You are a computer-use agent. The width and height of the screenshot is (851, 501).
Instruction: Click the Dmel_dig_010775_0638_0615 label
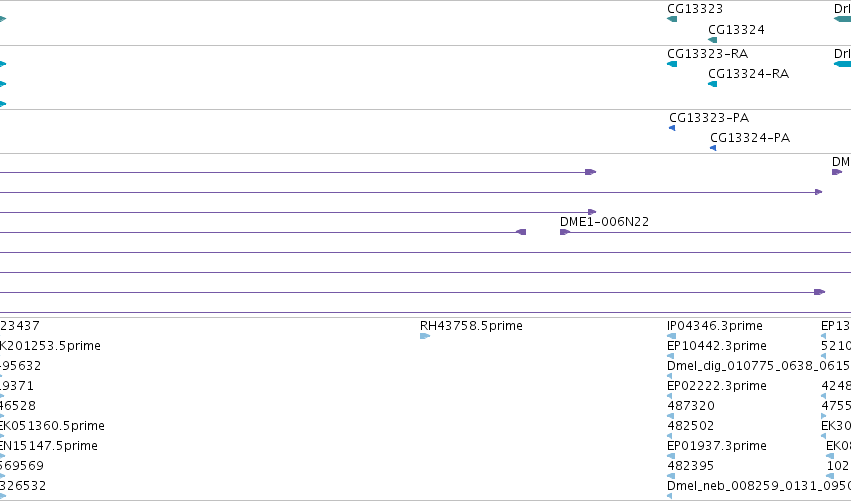pyautogui.click(x=759, y=366)
